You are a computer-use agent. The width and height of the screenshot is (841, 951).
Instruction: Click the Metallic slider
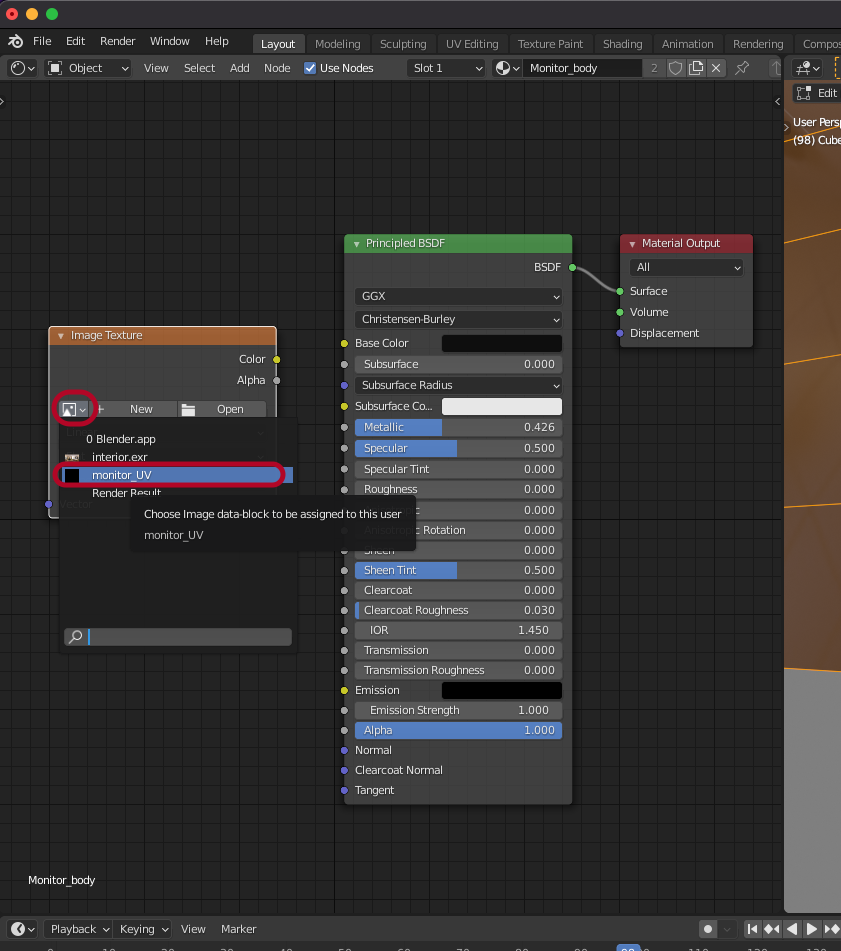tap(458, 428)
